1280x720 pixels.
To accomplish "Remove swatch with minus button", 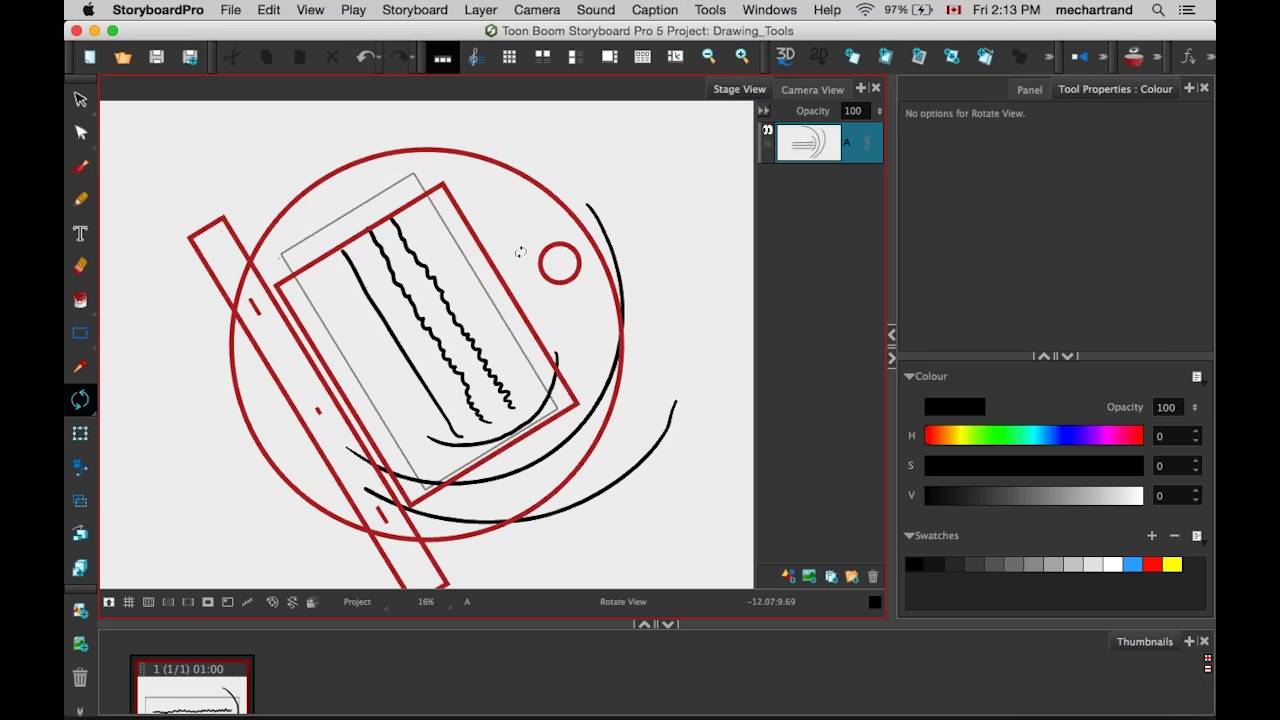I will click(1174, 536).
